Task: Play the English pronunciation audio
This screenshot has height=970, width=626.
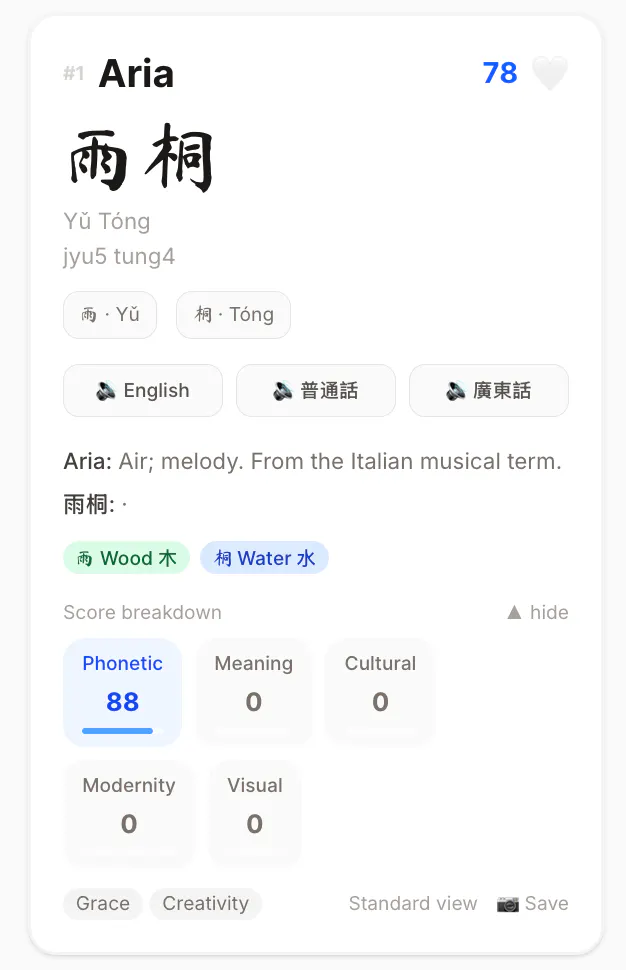Action: pos(143,390)
